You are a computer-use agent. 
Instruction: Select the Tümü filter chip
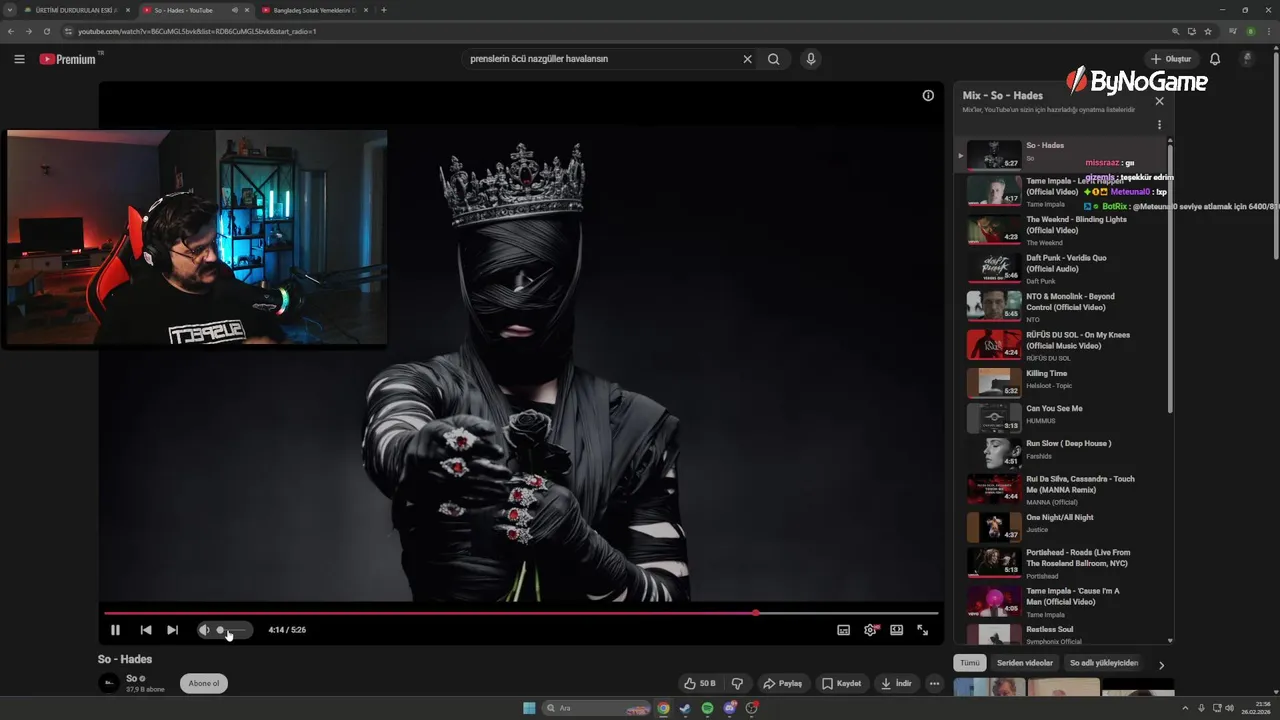[x=970, y=663]
